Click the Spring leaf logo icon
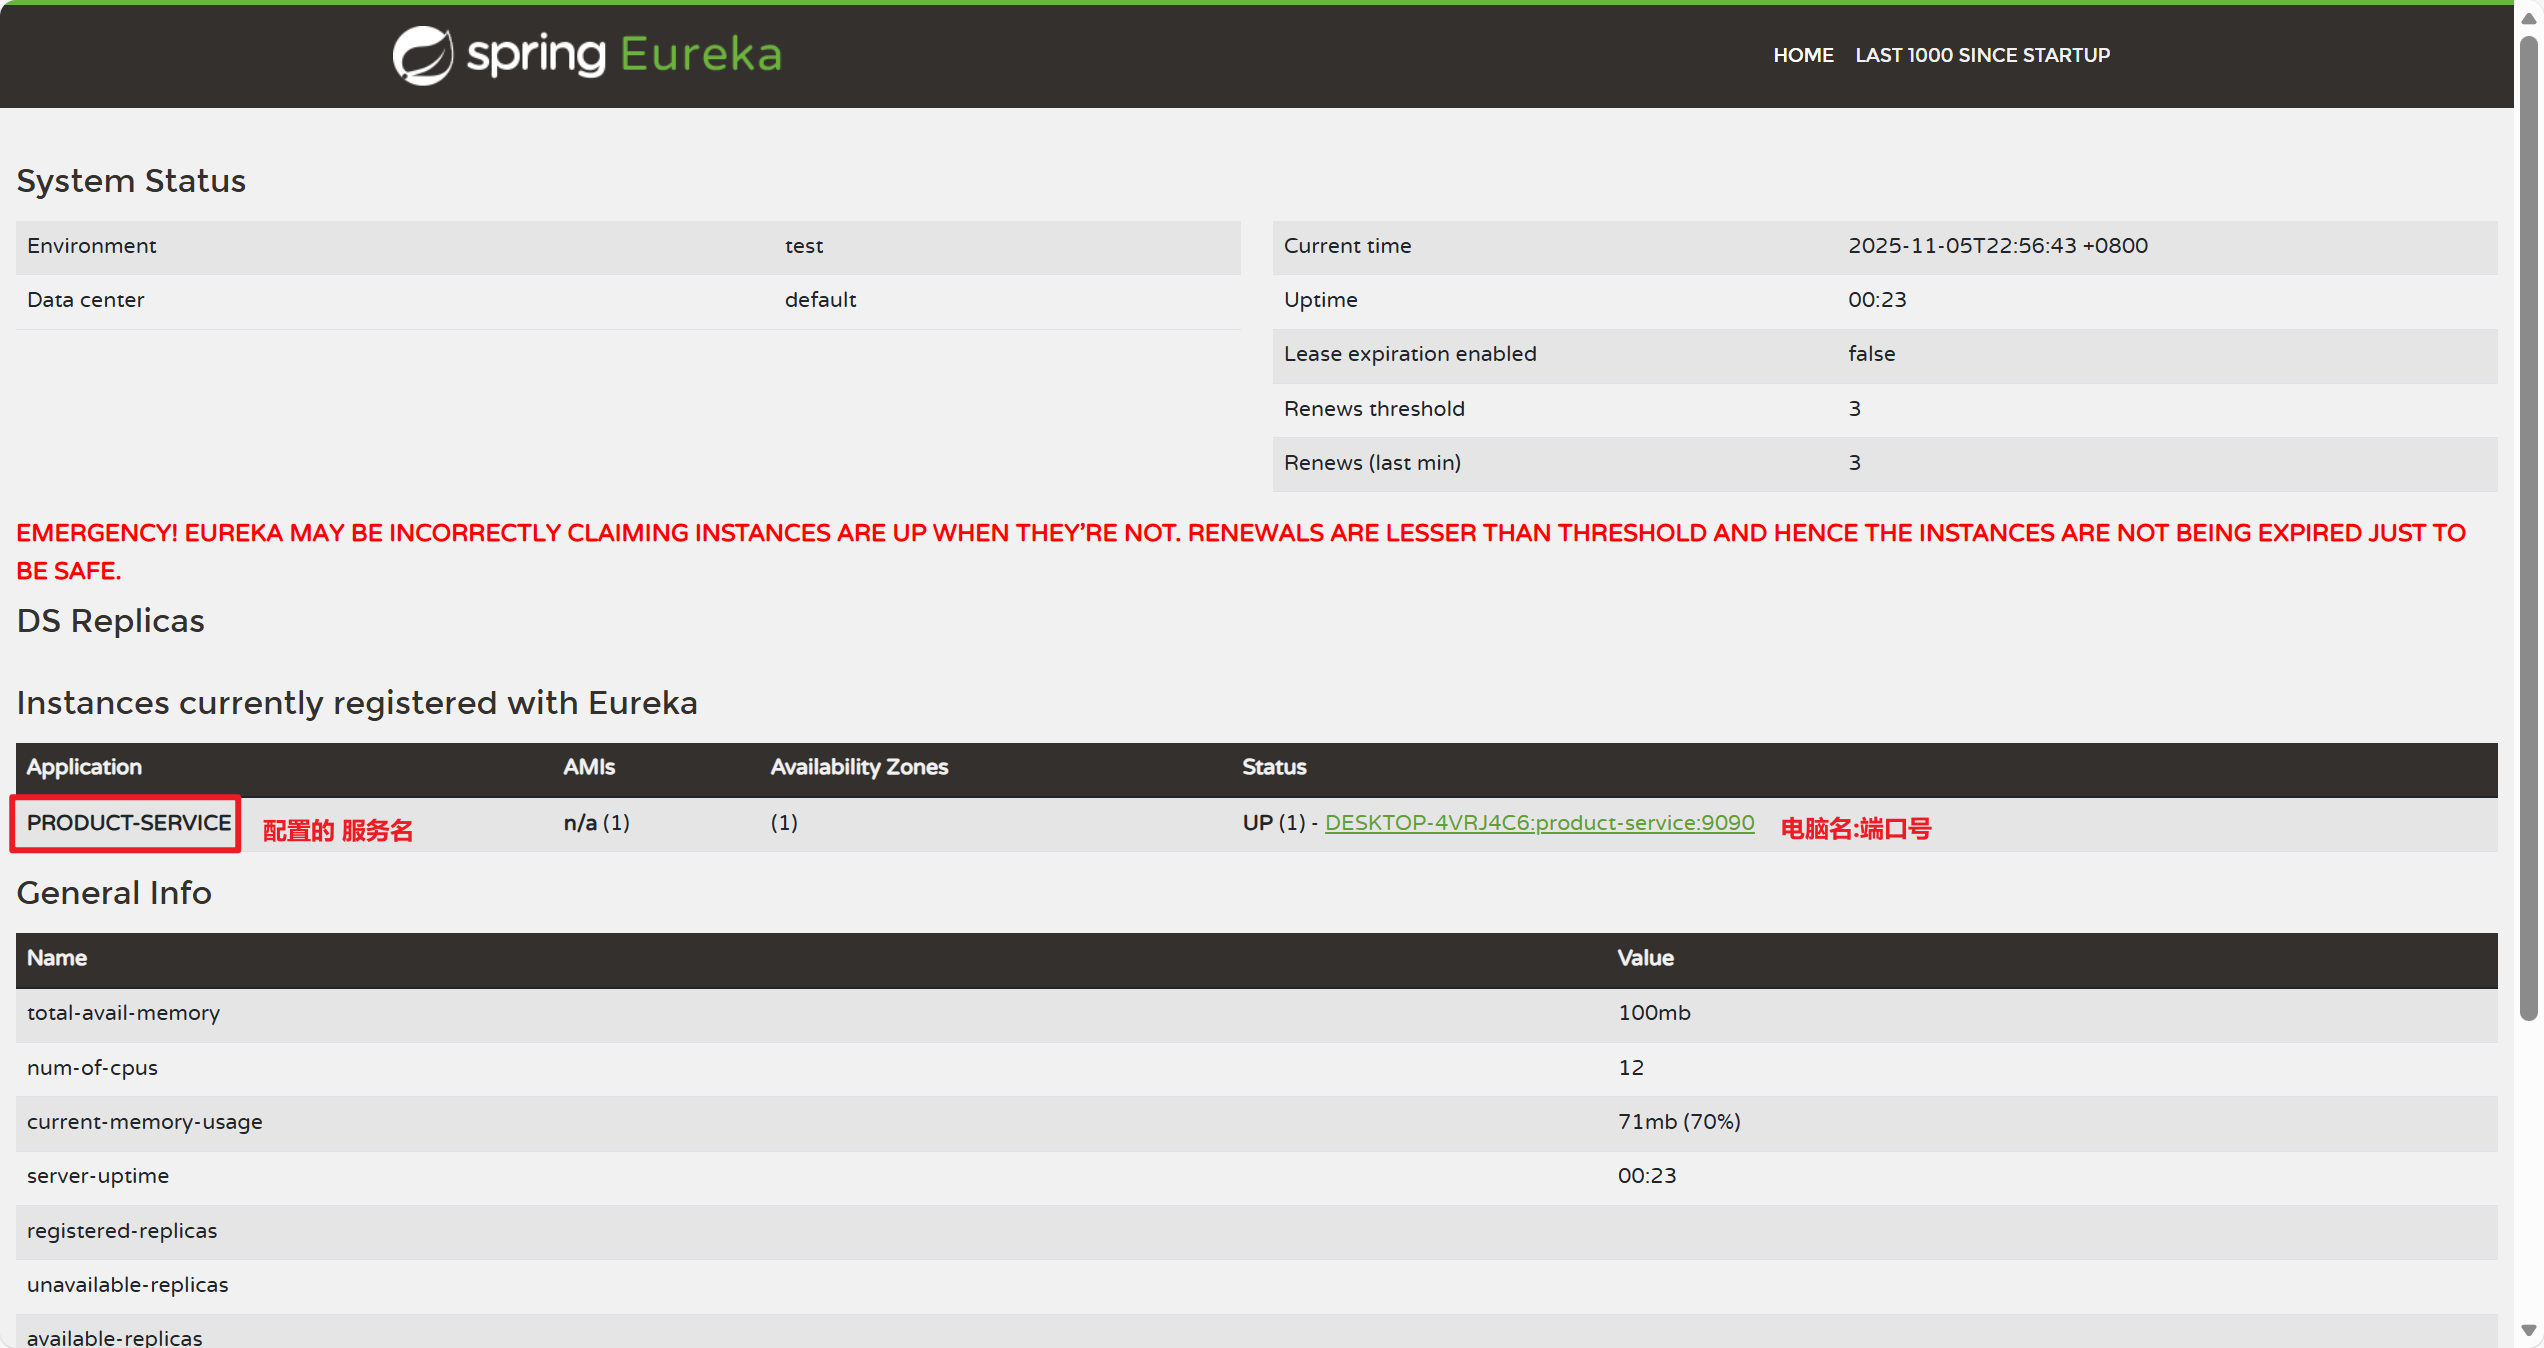The image size is (2544, 1348). click(x=422, y=55)
